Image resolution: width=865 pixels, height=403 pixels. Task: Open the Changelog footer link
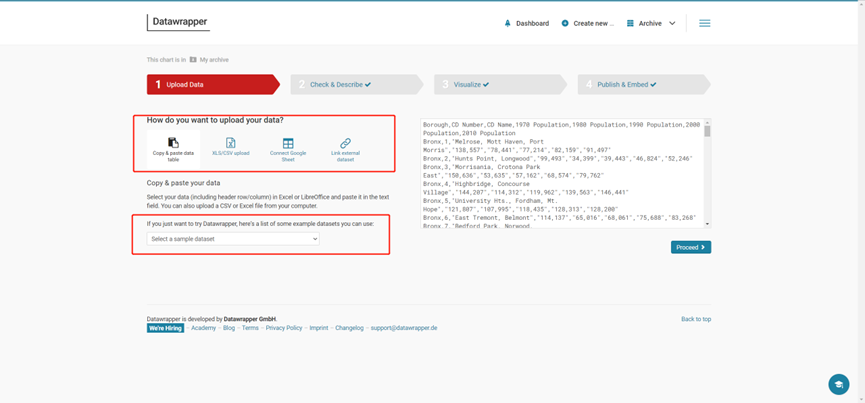coord(349,328)
